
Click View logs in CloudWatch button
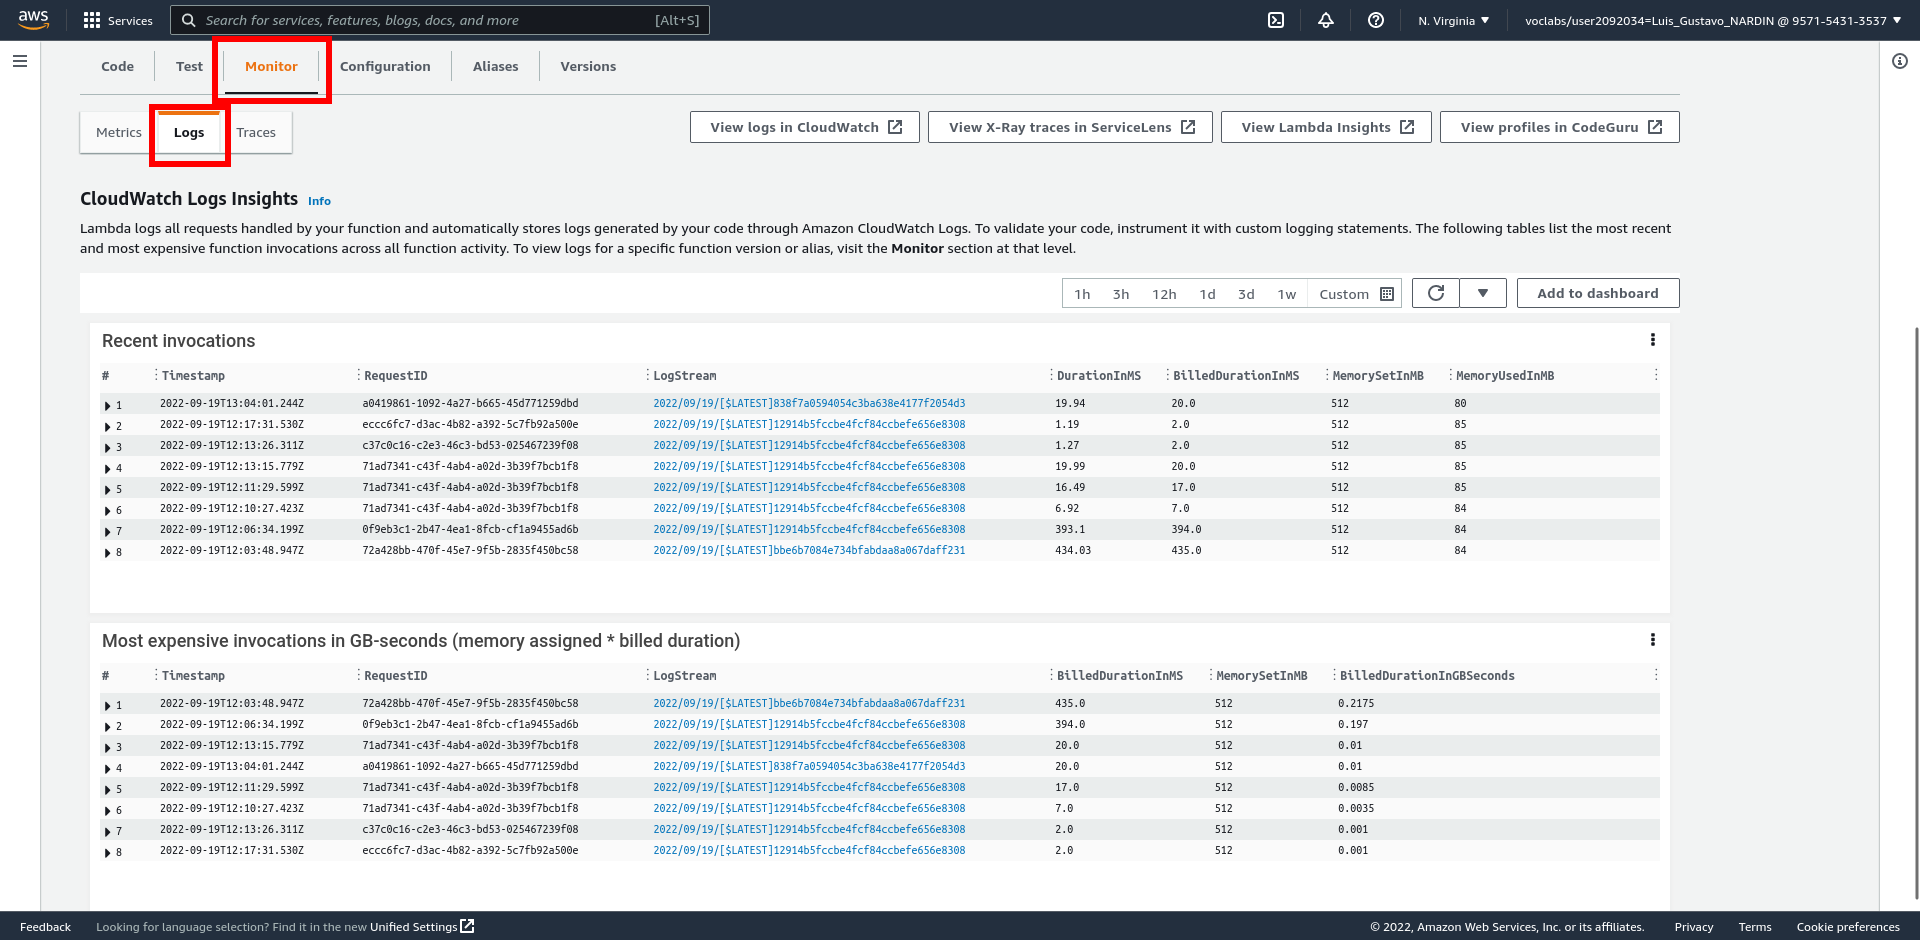805,127
